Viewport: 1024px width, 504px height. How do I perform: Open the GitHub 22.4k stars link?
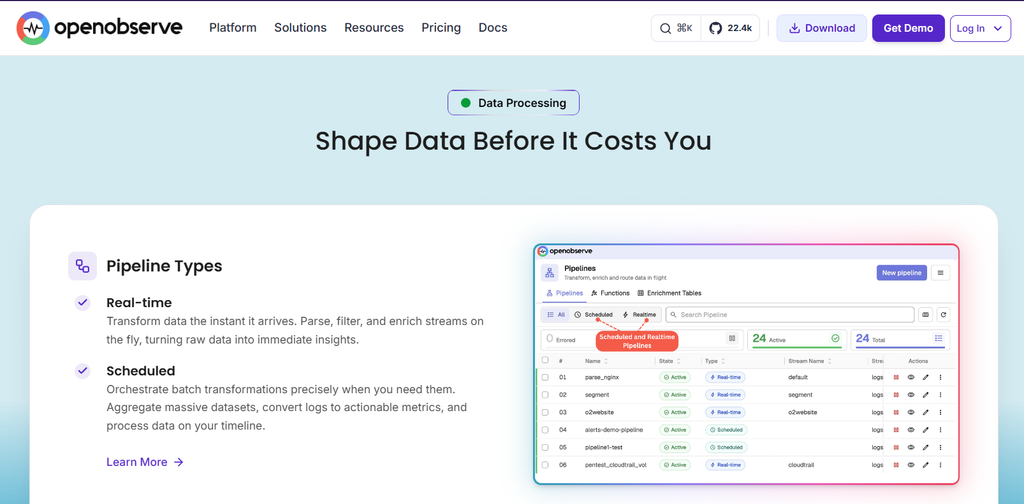[730, 28]
